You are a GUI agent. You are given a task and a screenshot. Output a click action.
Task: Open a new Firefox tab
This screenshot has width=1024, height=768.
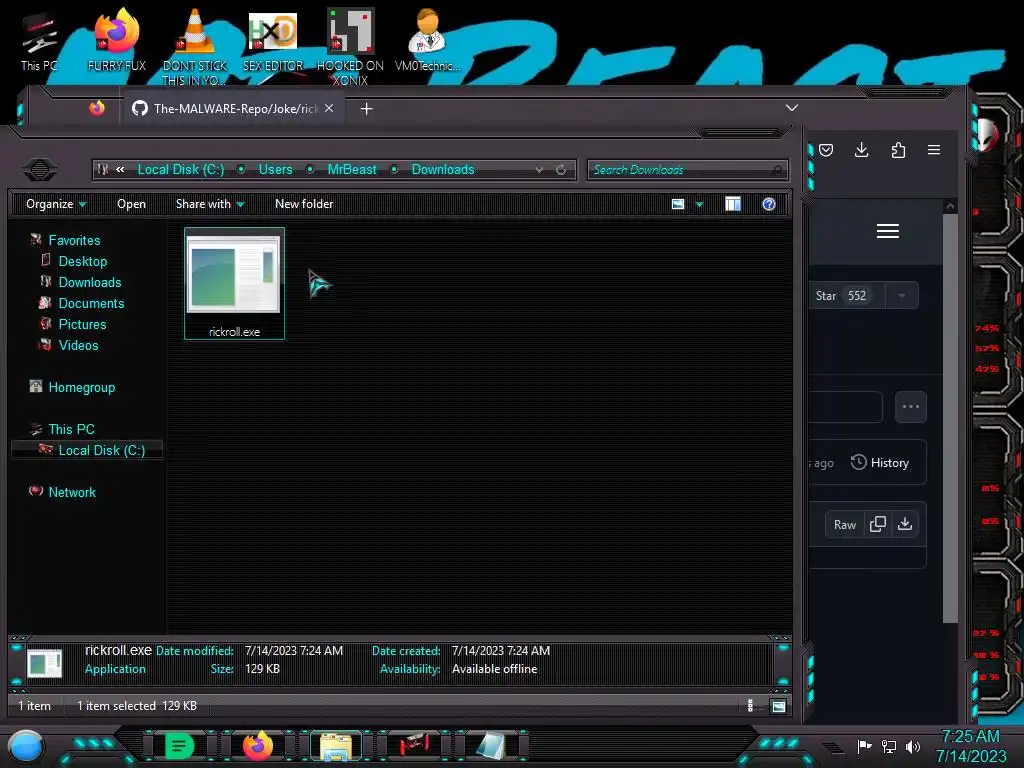pos(366,108)
